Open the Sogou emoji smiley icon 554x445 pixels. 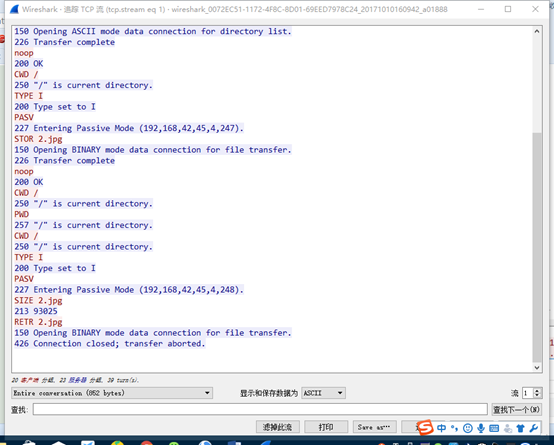pyautogui.click(x=468, y=428)
